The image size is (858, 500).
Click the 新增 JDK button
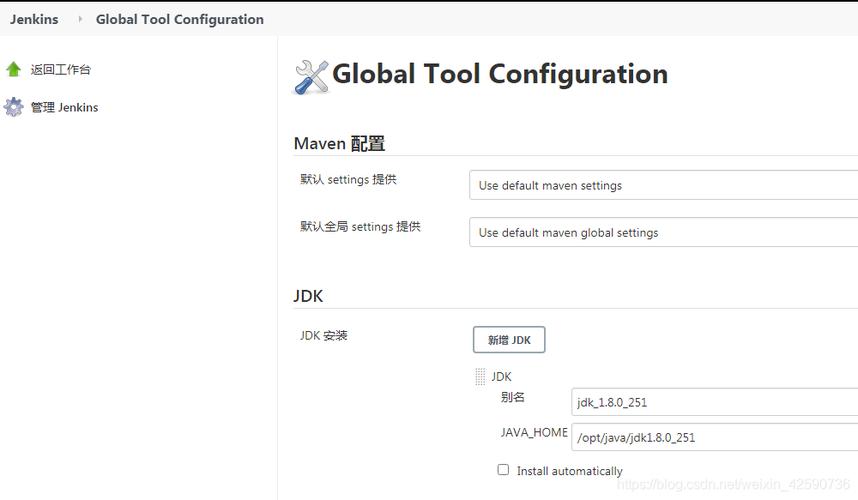pos(509,340)
